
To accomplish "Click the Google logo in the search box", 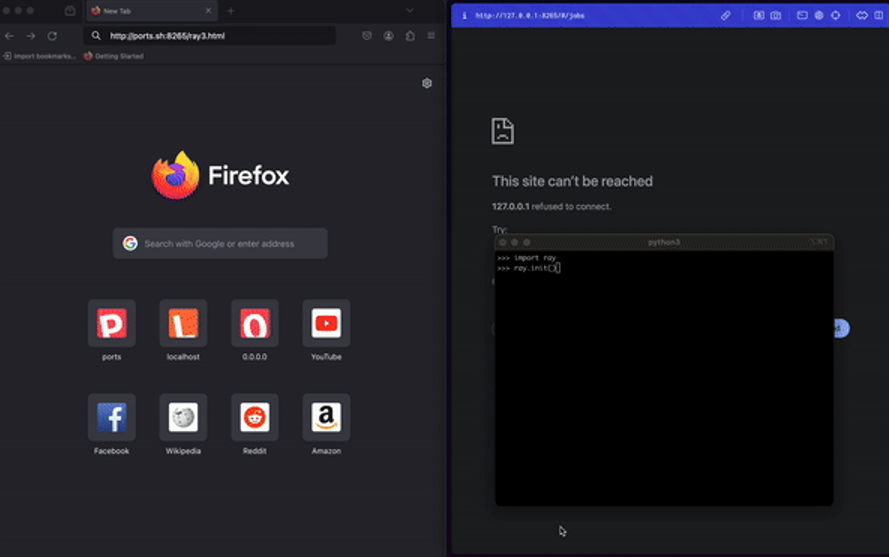I will pos(130,243).
